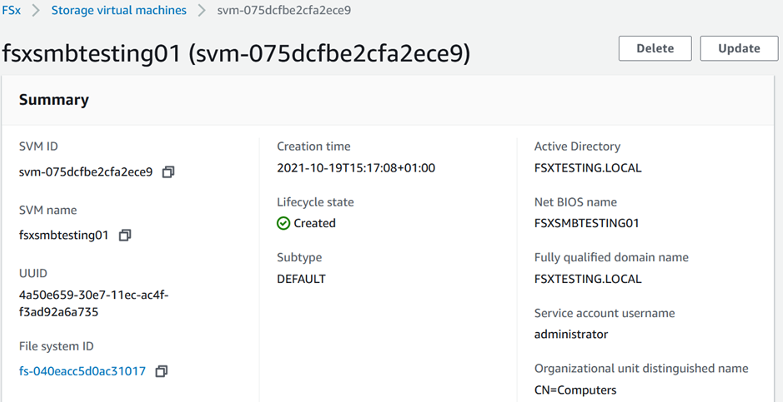
Task: Click the chevron after Storage virtual machines
Action: click(x=202, y=10)
